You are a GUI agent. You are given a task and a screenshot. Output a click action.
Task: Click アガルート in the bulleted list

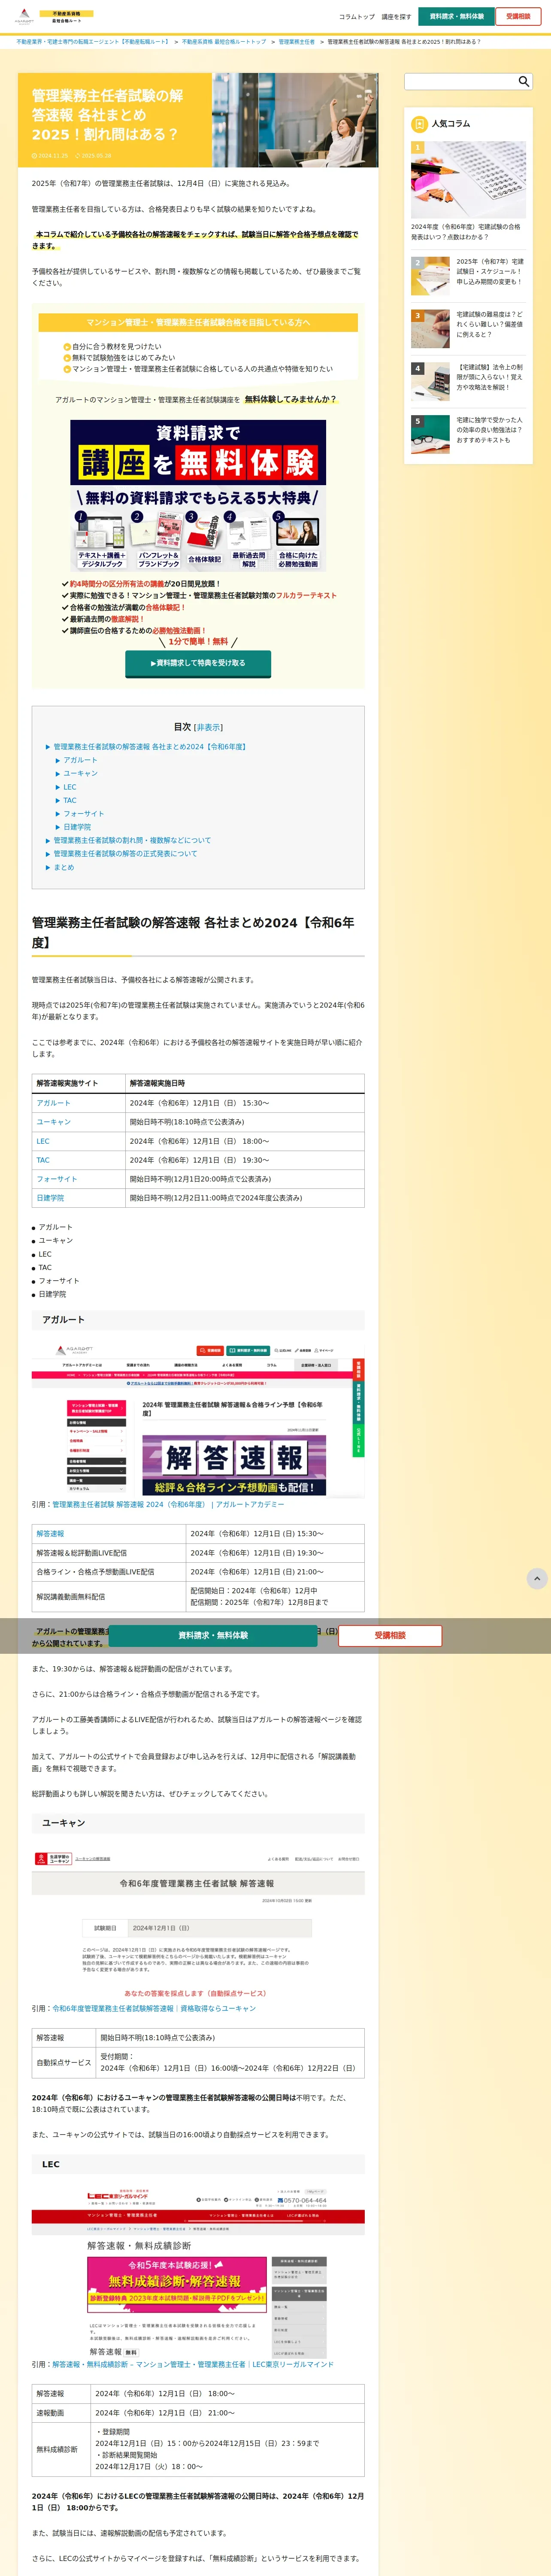(55, 1227)
